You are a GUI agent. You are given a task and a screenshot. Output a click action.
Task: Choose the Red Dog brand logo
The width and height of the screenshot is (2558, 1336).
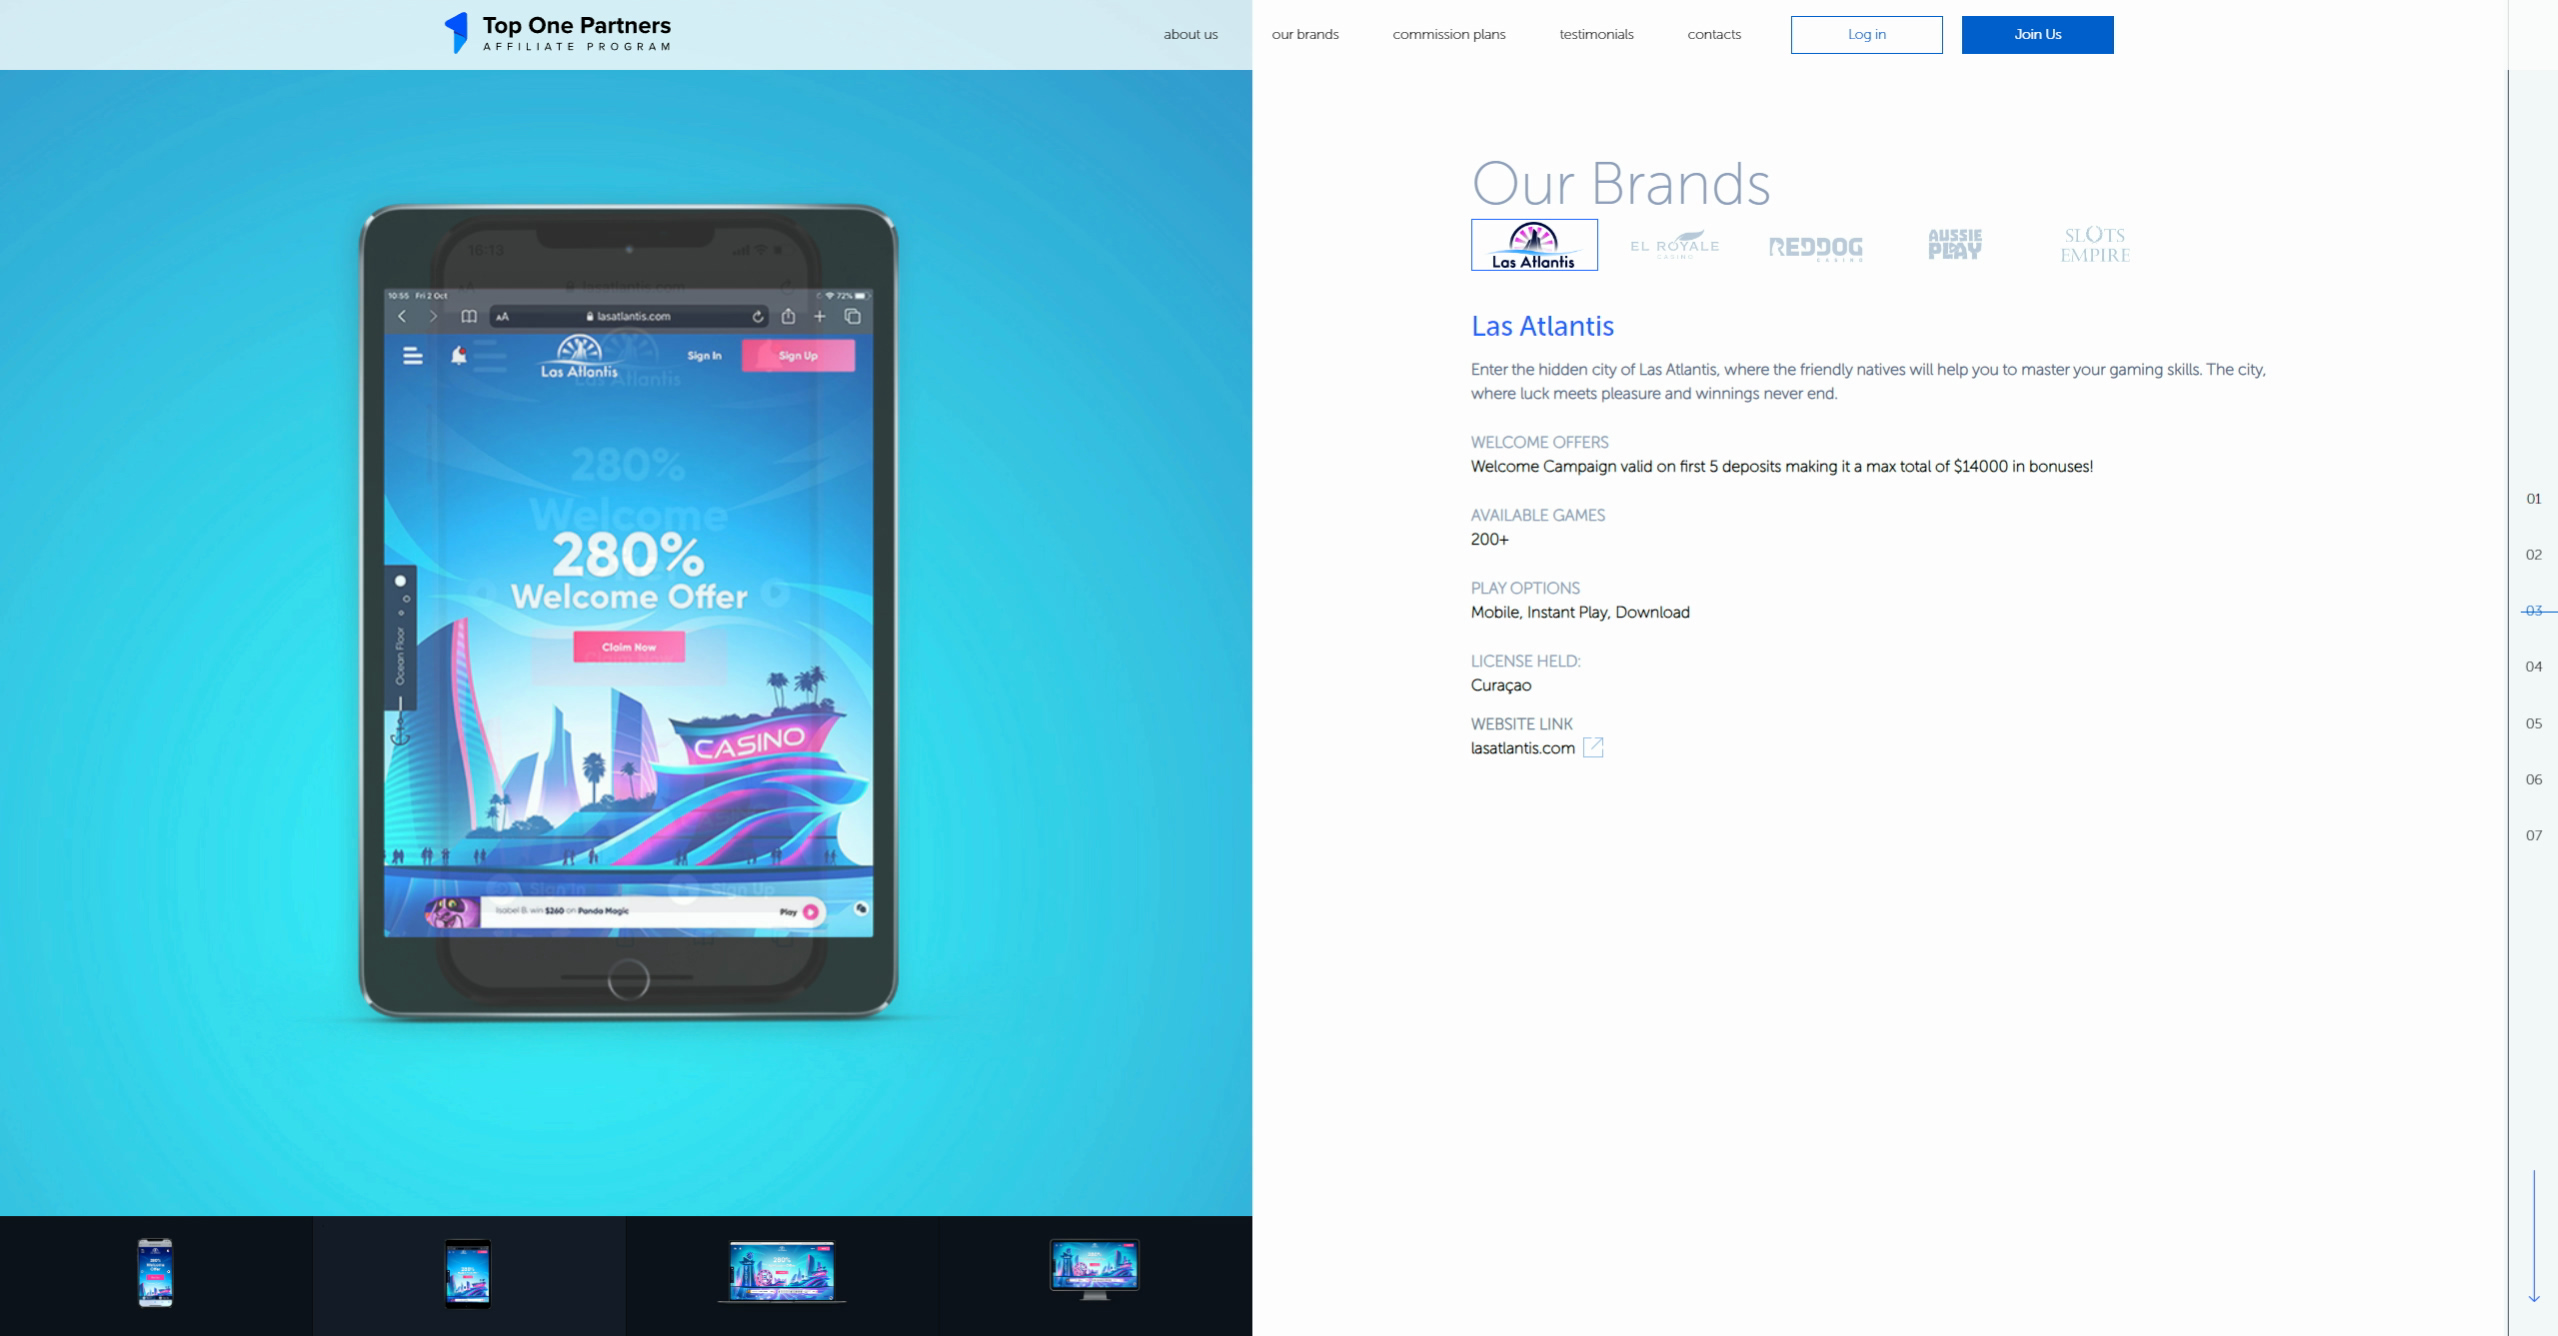pyautogui.click(x=1815, y=247)
